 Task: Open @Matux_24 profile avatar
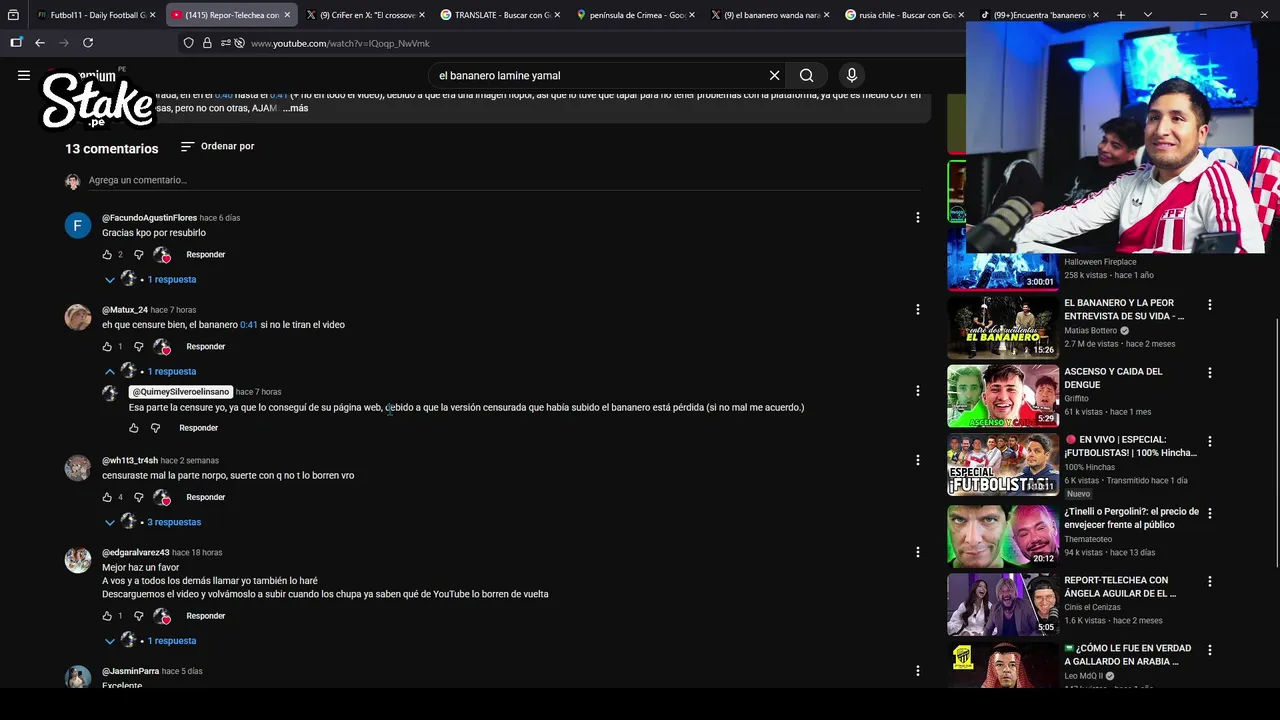click(x=78, y=317)
